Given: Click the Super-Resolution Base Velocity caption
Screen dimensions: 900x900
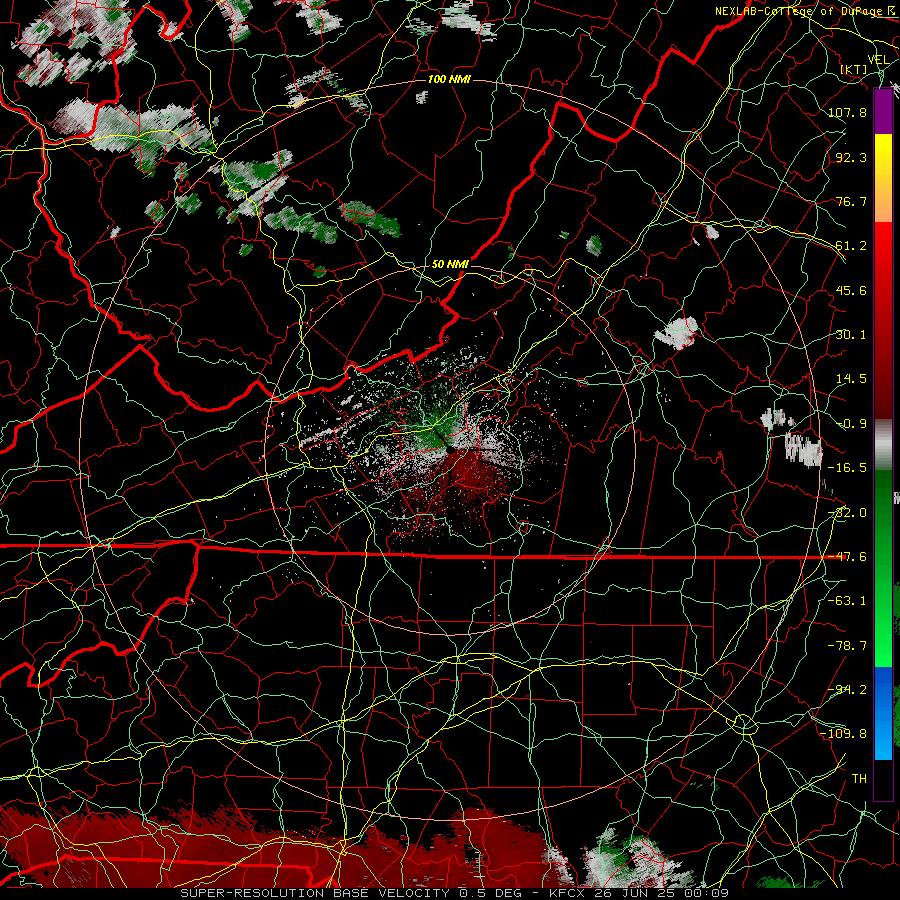Looking at the screenshot, I should click(455, 893).
